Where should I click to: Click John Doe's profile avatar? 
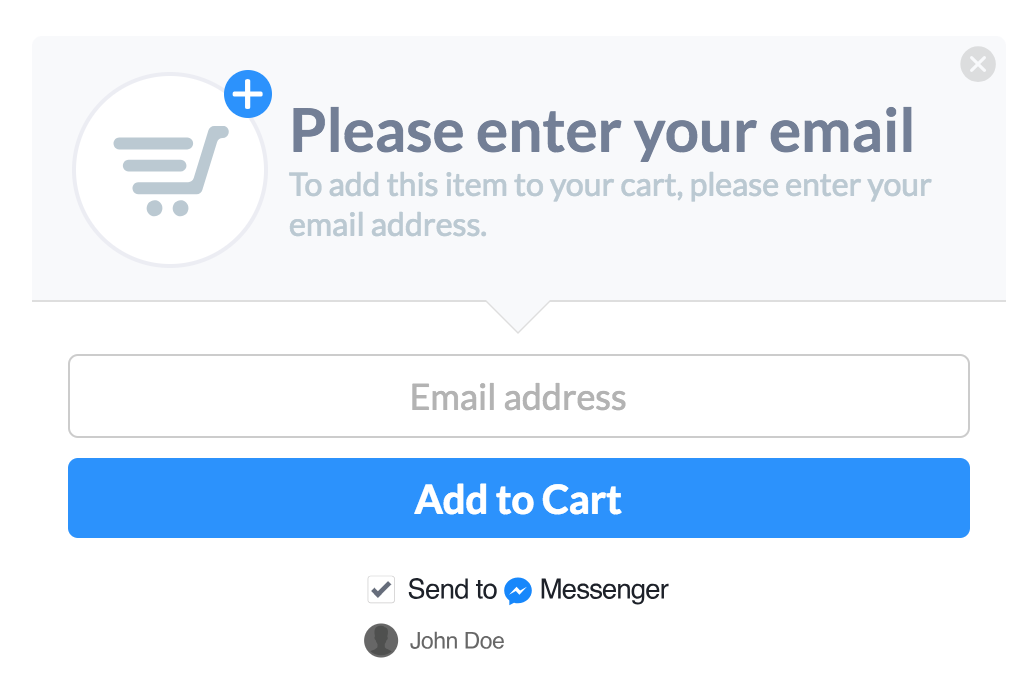pos(381,640)
